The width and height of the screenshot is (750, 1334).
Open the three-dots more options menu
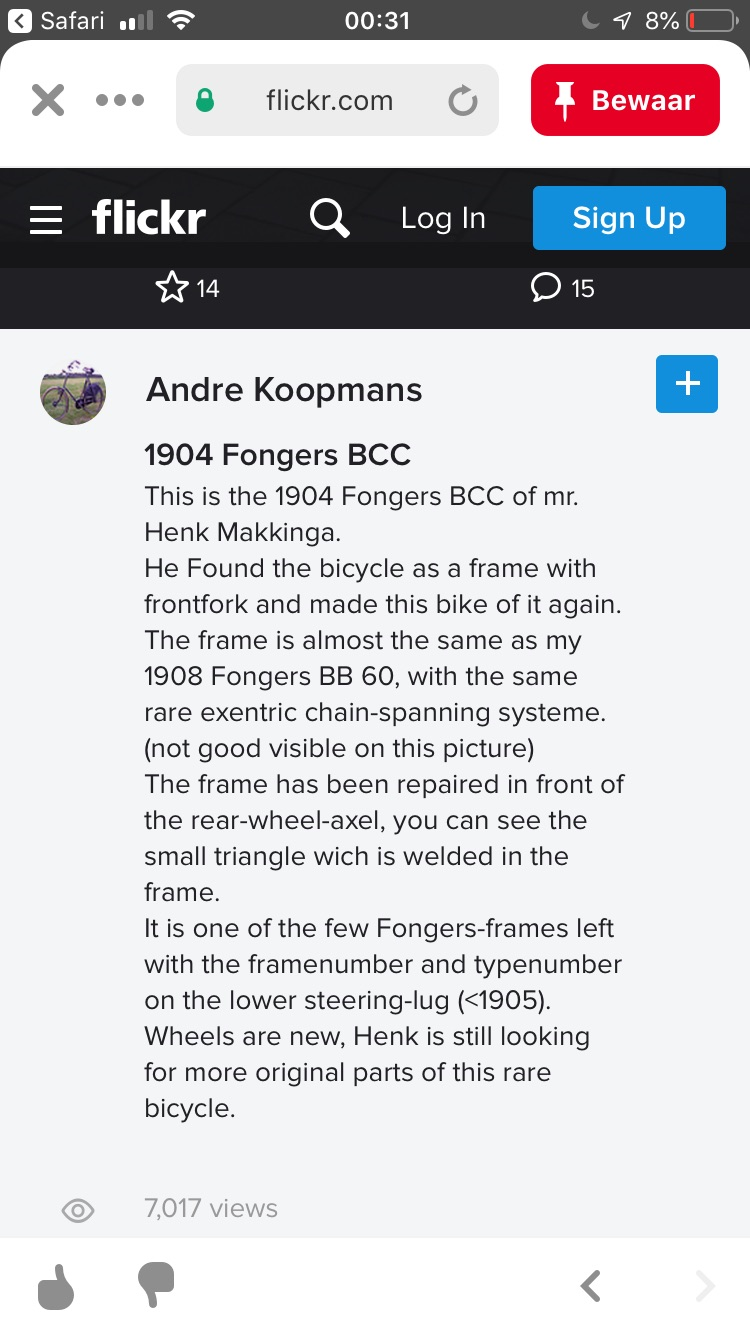tap(120, 100)
